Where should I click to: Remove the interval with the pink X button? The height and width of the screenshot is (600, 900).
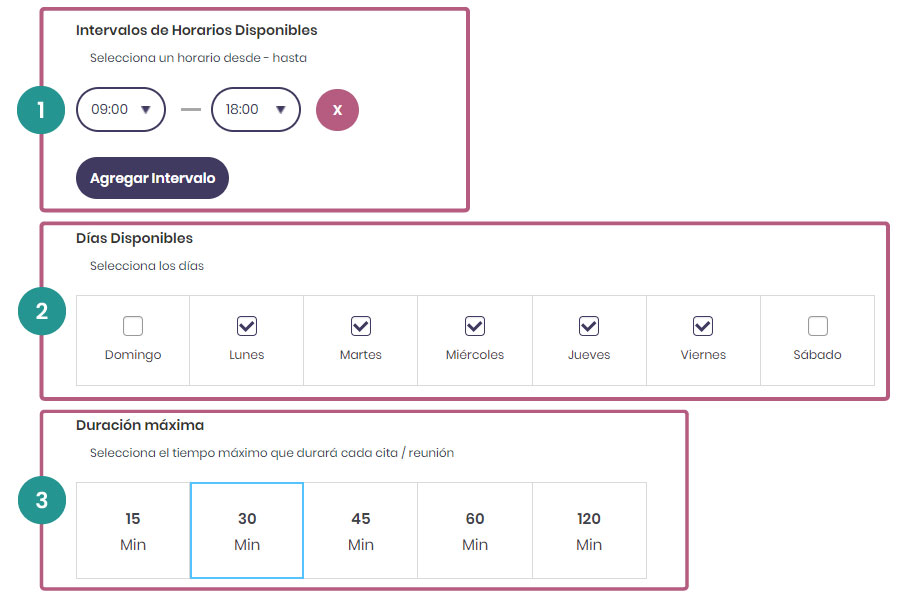[x=338, y=110]
